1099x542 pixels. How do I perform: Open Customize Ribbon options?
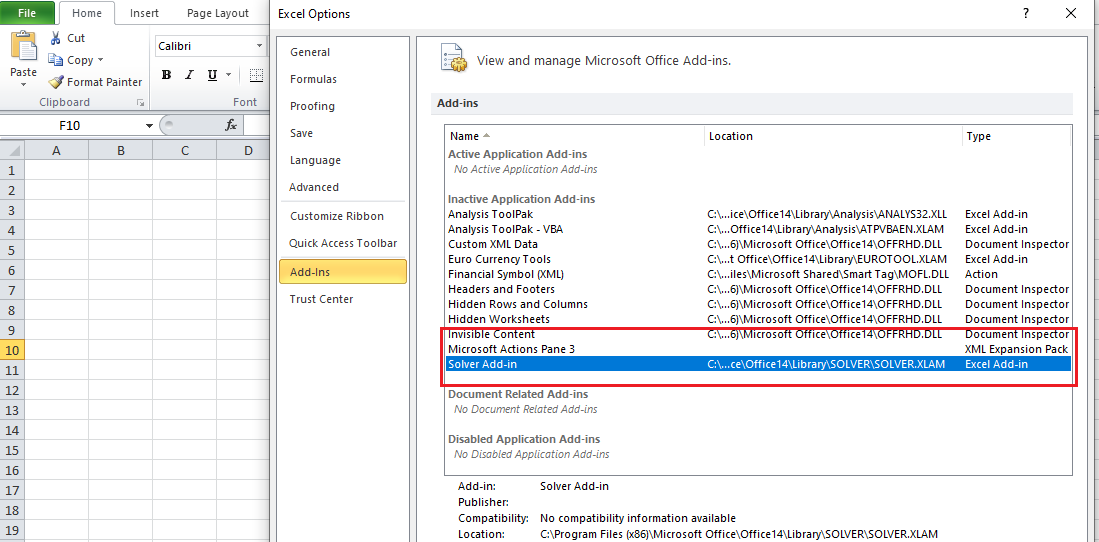coord(343,216)
